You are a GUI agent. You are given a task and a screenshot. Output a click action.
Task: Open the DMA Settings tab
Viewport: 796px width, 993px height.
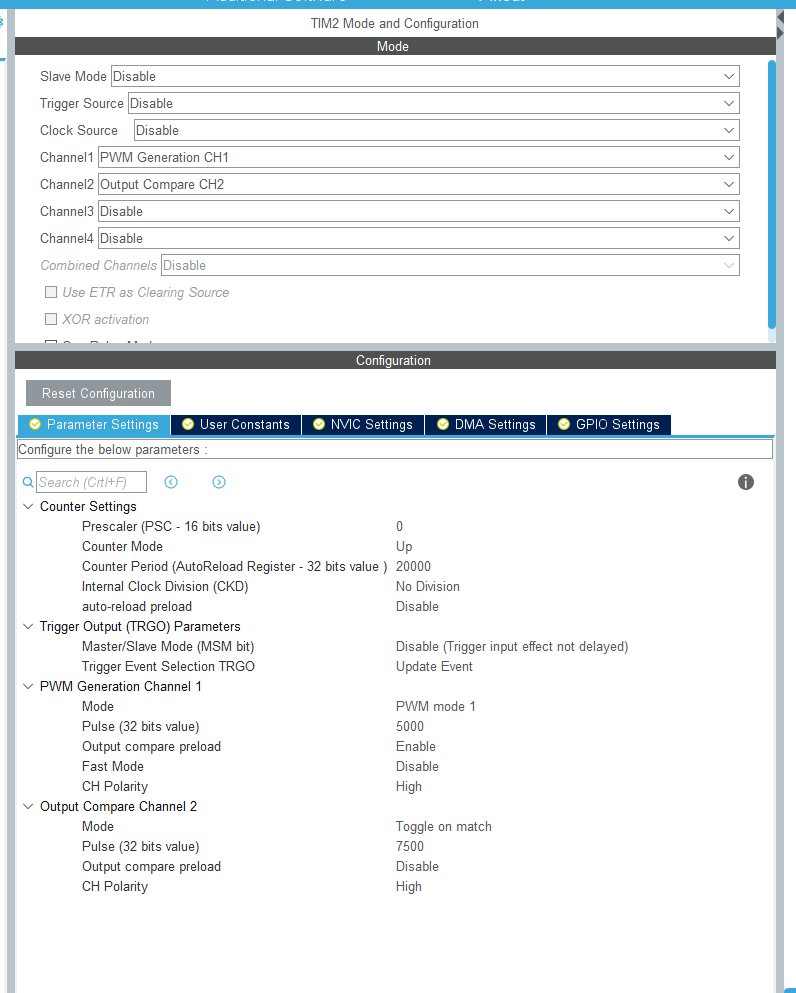(x=486, y=424)
